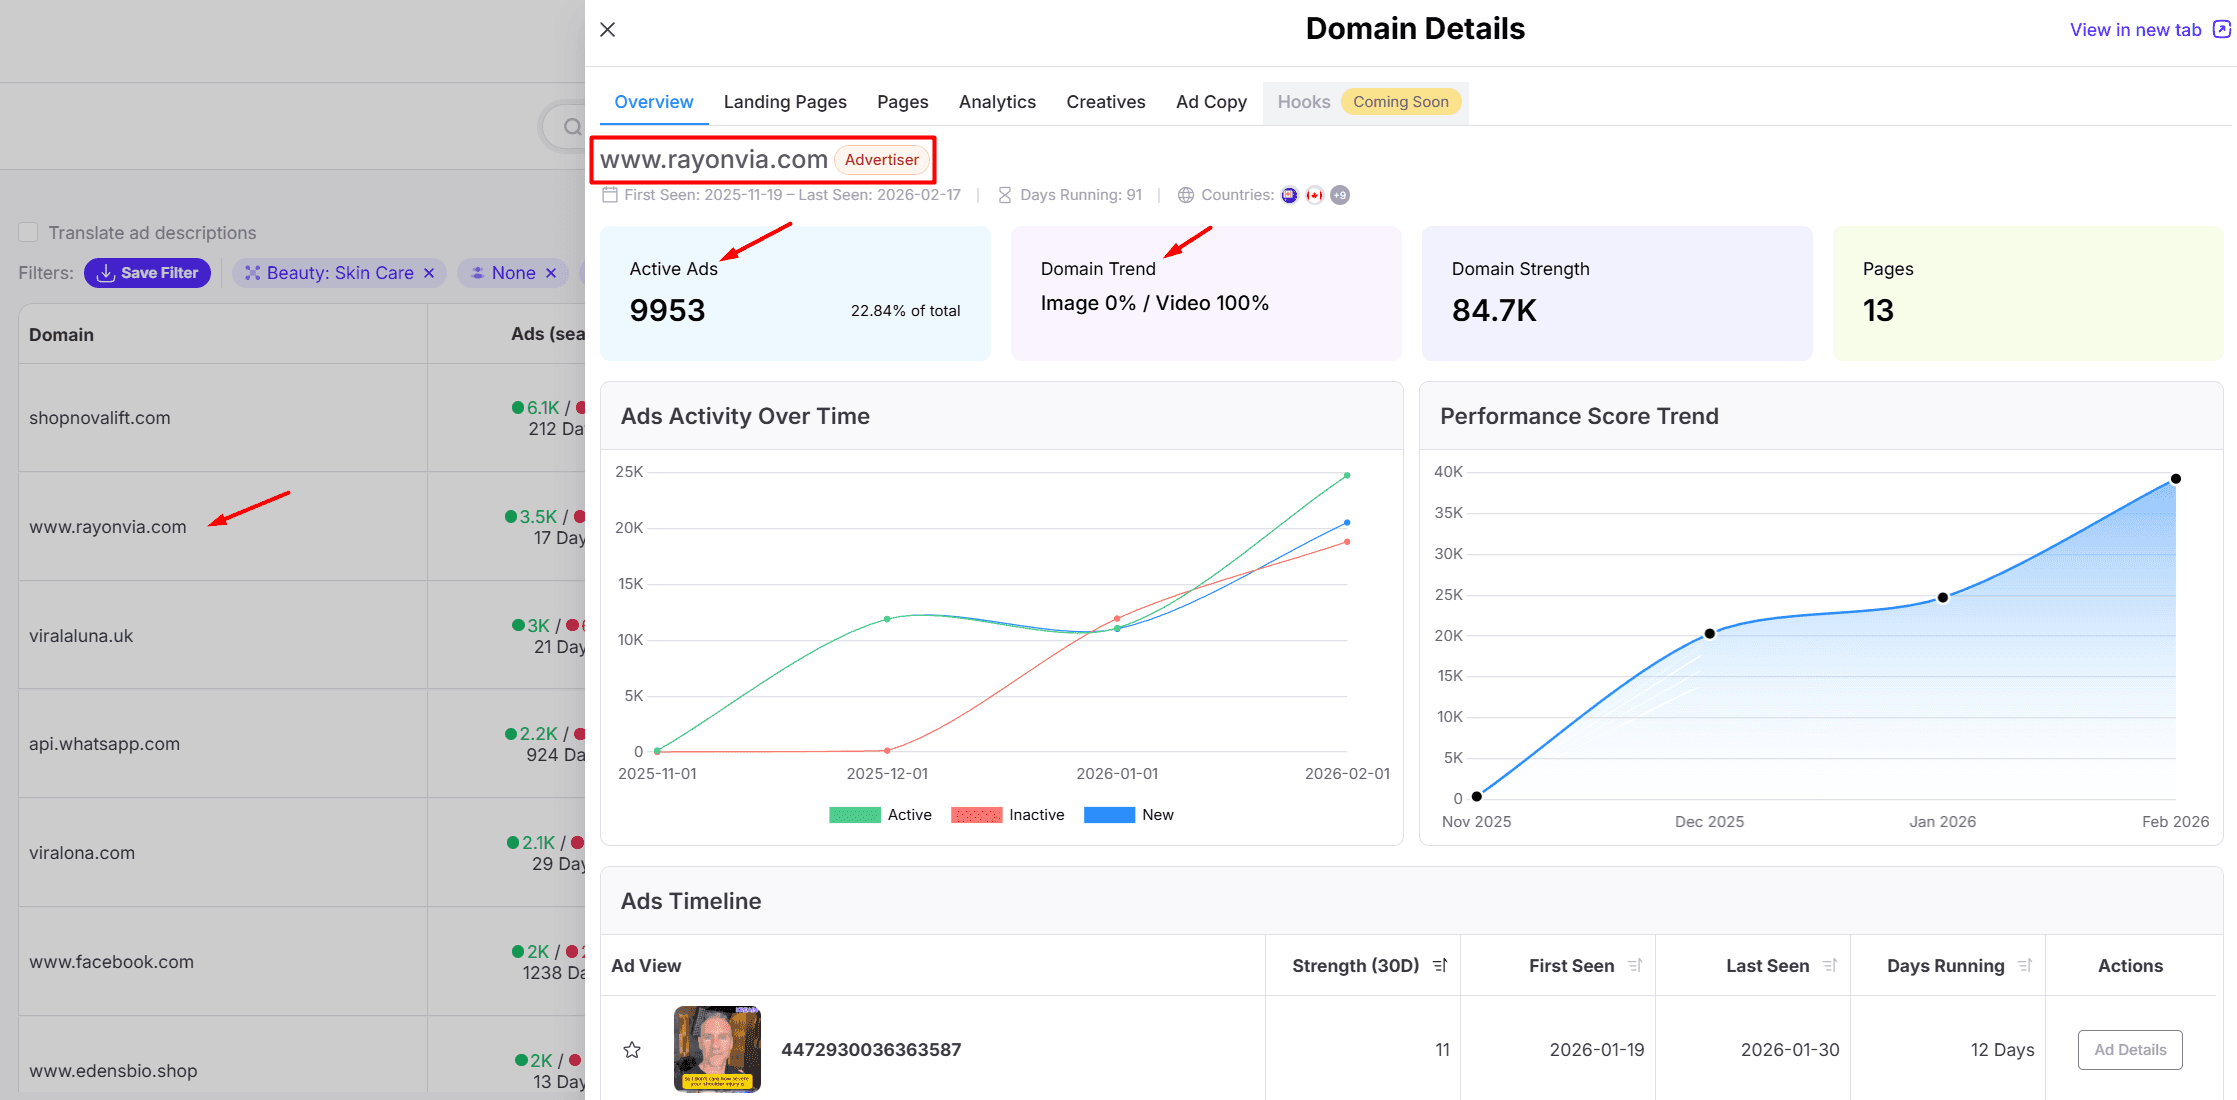The height and width of the screenshot is (1100, 2237).
Task: Click the +9 more countries badge
Action: pyautogui.click(x=1340, y=195)
